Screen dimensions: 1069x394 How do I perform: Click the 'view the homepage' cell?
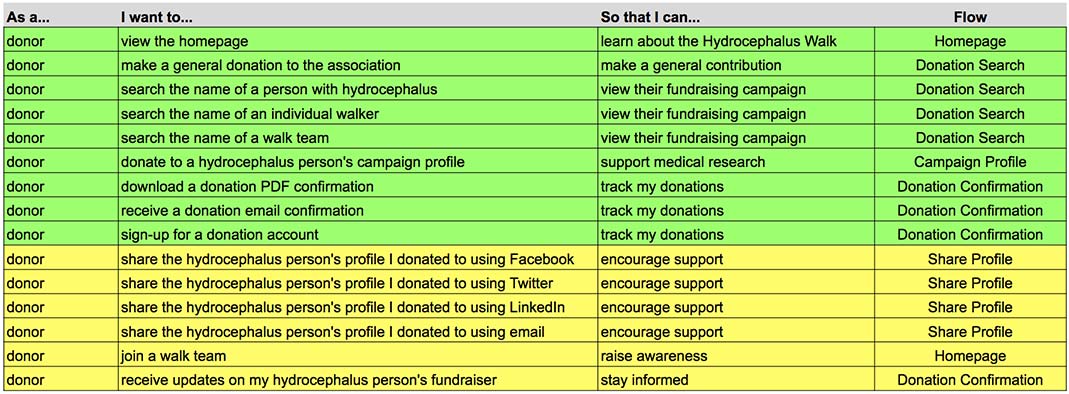click(x=358, y=41)
